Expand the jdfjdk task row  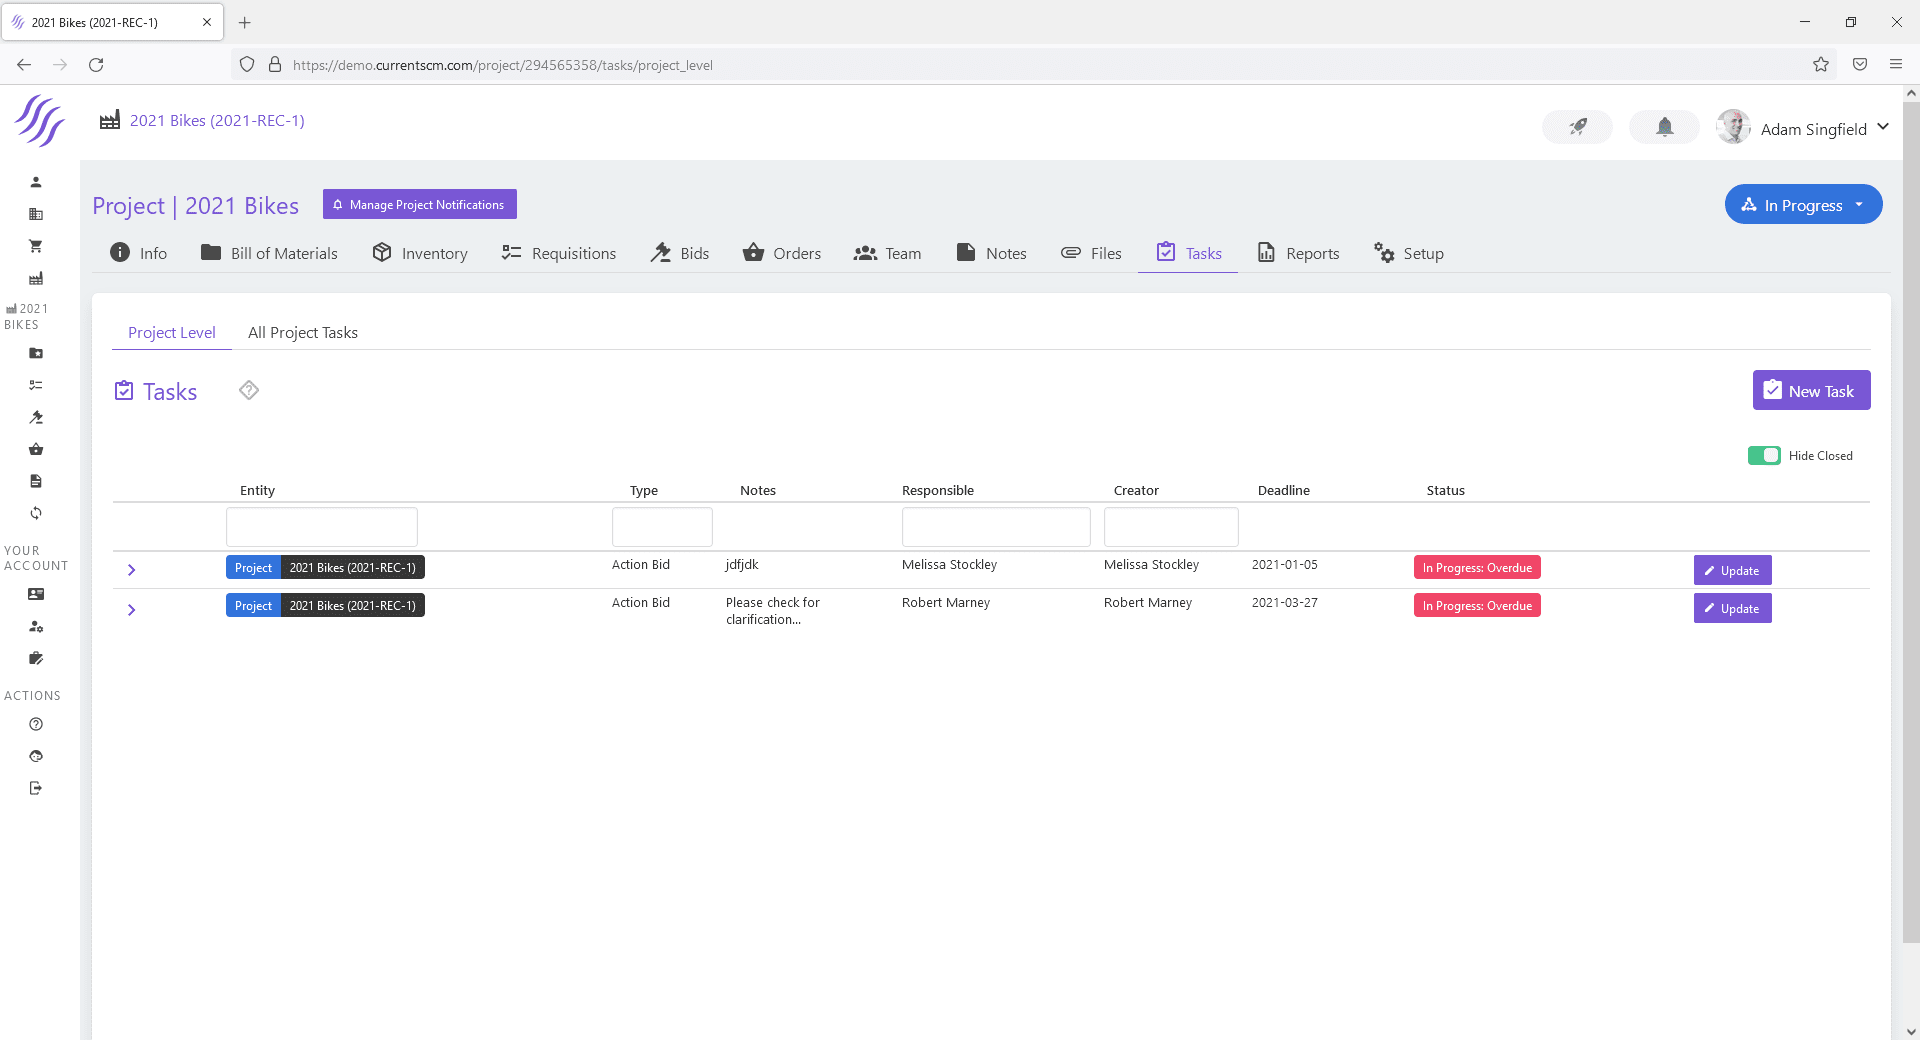pyautogui.click(x=131, y=570)
